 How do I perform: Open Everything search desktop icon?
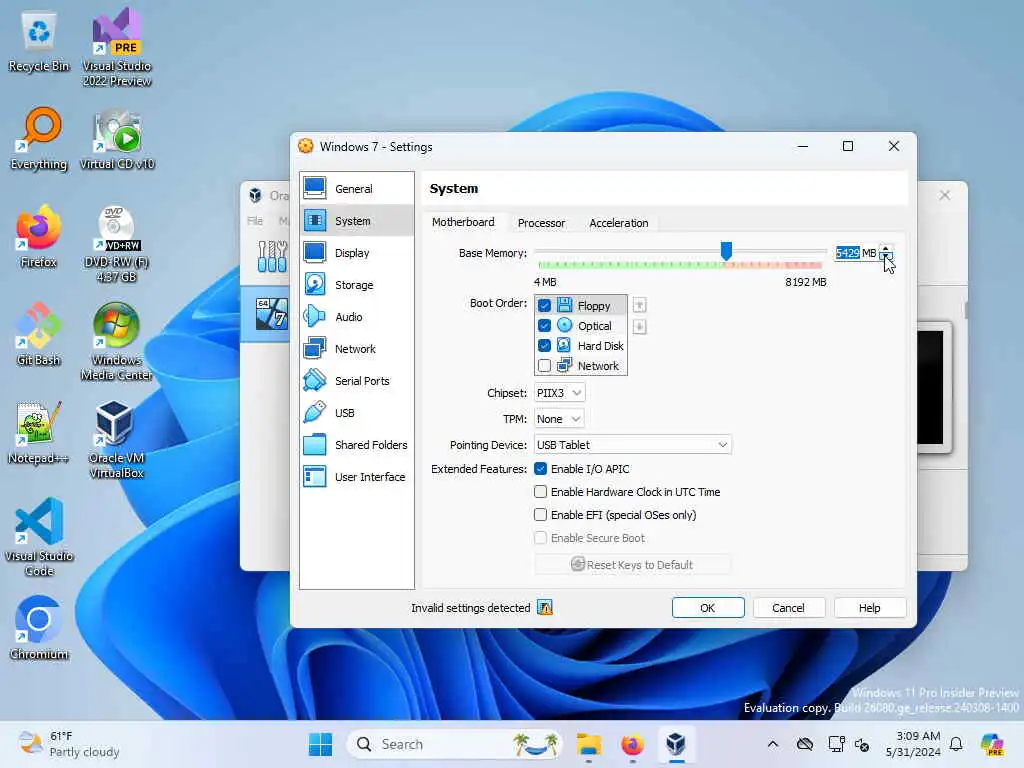coord(39,139)
